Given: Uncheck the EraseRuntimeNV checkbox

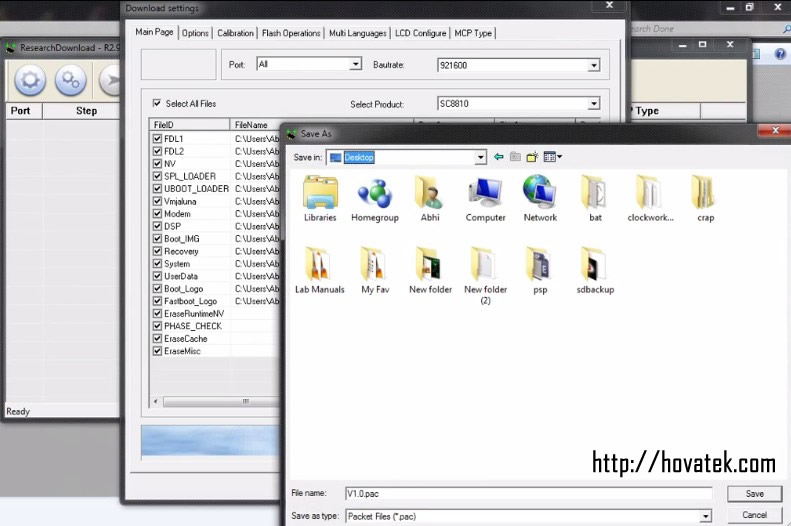Looking at the screenshot, I should click(x=157, y=314).
